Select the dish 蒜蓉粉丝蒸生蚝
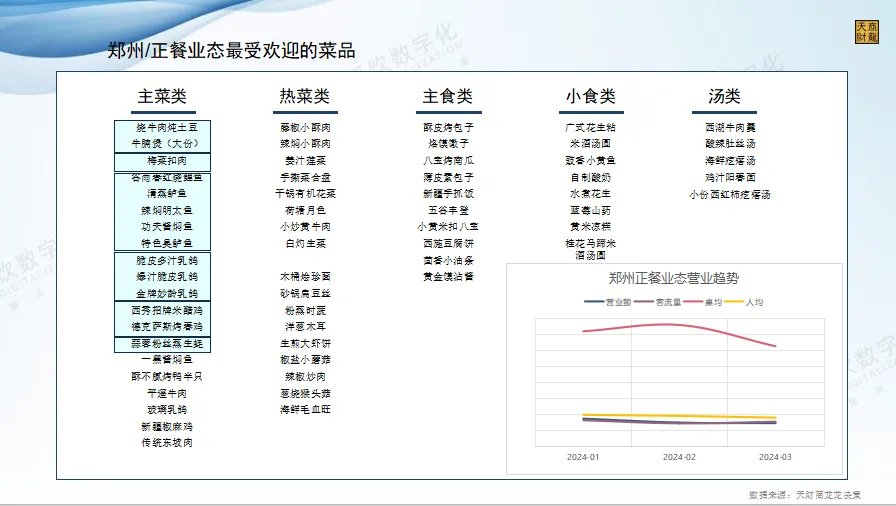This screenshot has height=506, width=896. pos(167,344)
